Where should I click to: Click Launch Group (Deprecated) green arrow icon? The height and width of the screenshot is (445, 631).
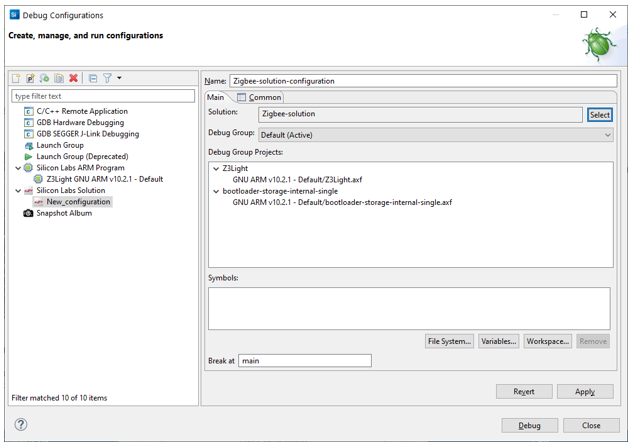point(28,157)
